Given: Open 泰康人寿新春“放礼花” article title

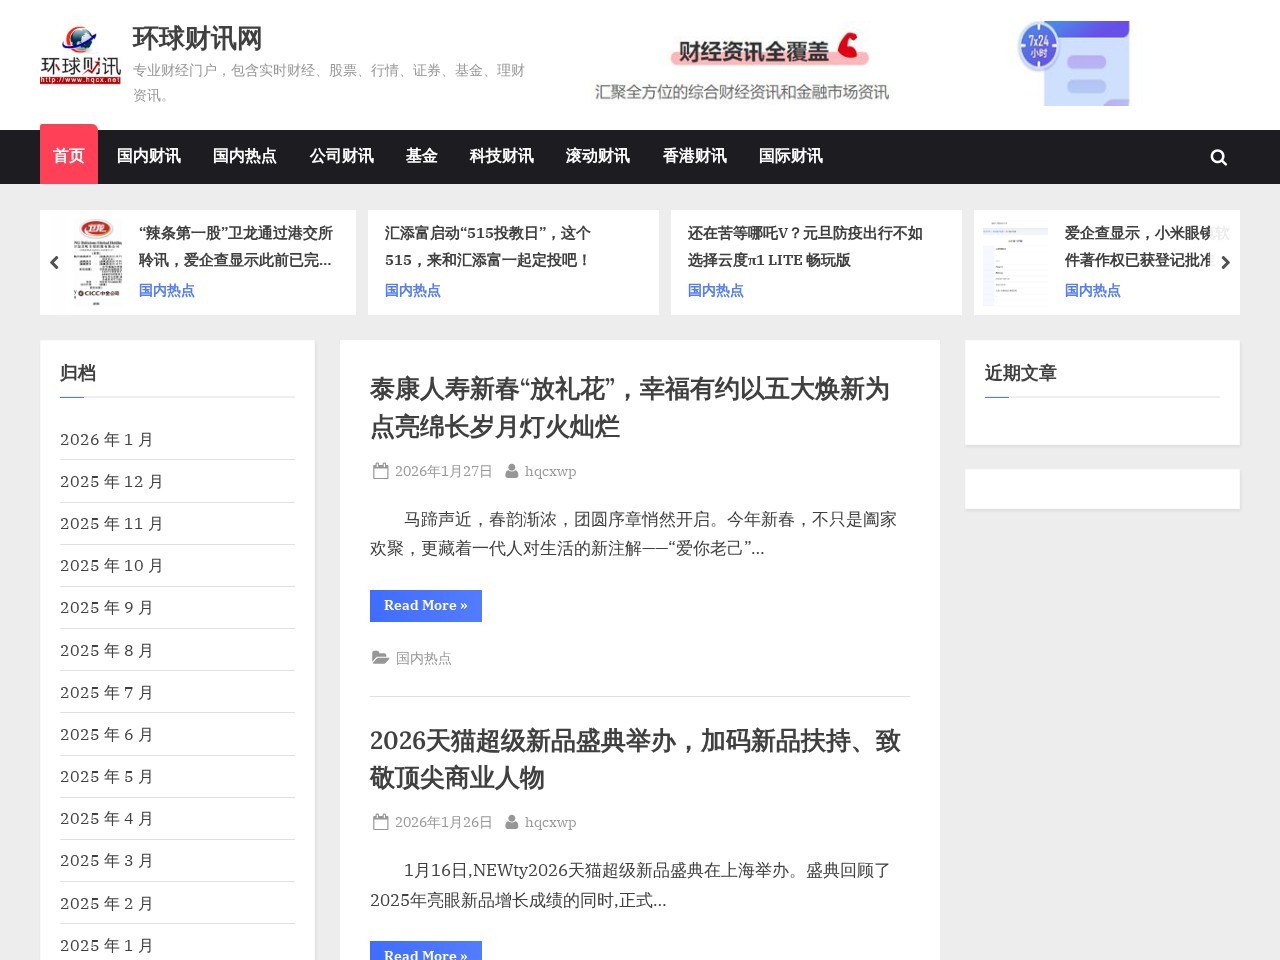Looking at the screenshot, I should click(629, 407).
